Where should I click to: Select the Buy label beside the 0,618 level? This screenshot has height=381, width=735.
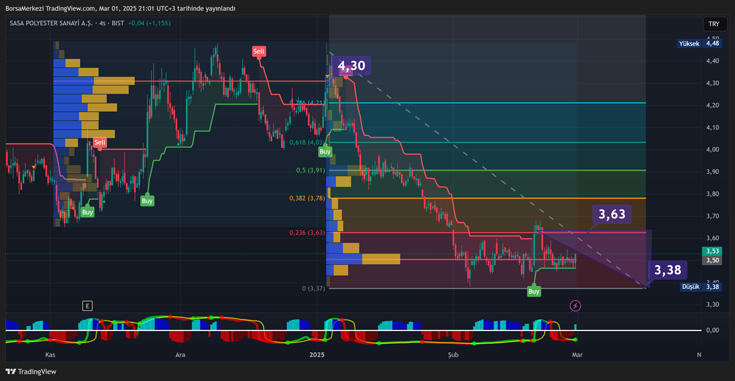(x=325, y=151)
